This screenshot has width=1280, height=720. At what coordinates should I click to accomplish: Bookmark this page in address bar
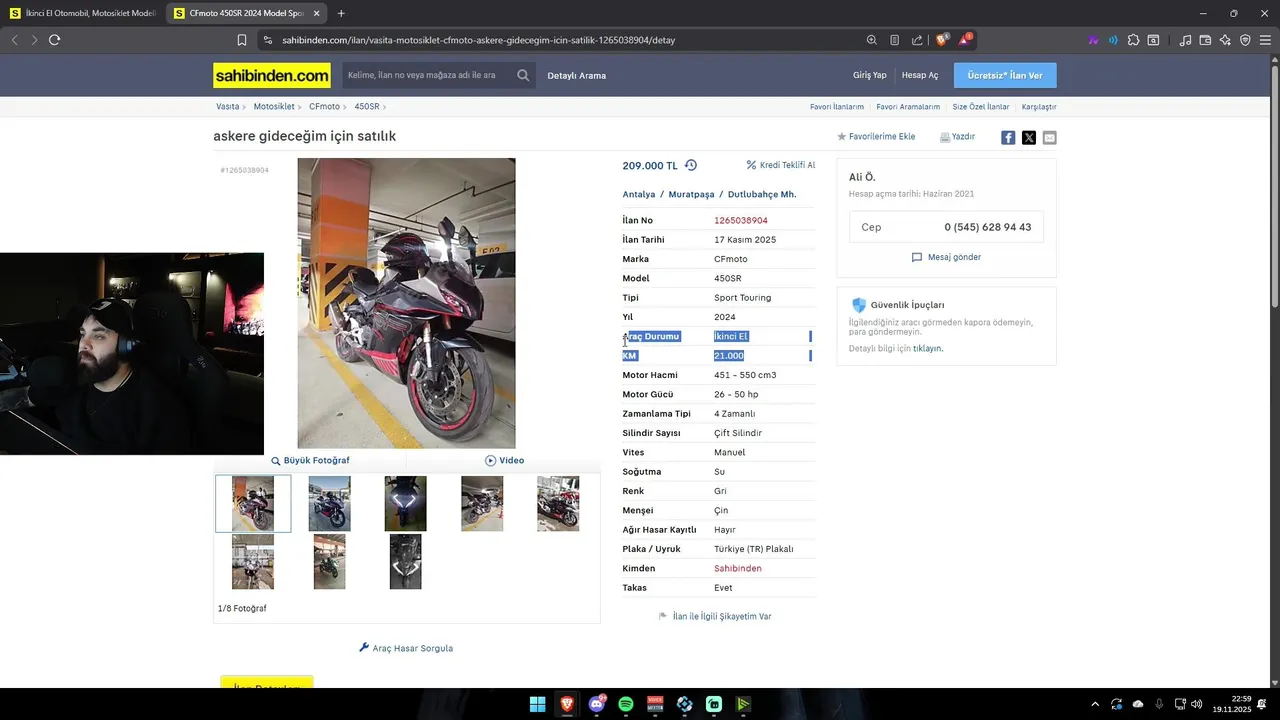tap(242, 40)
